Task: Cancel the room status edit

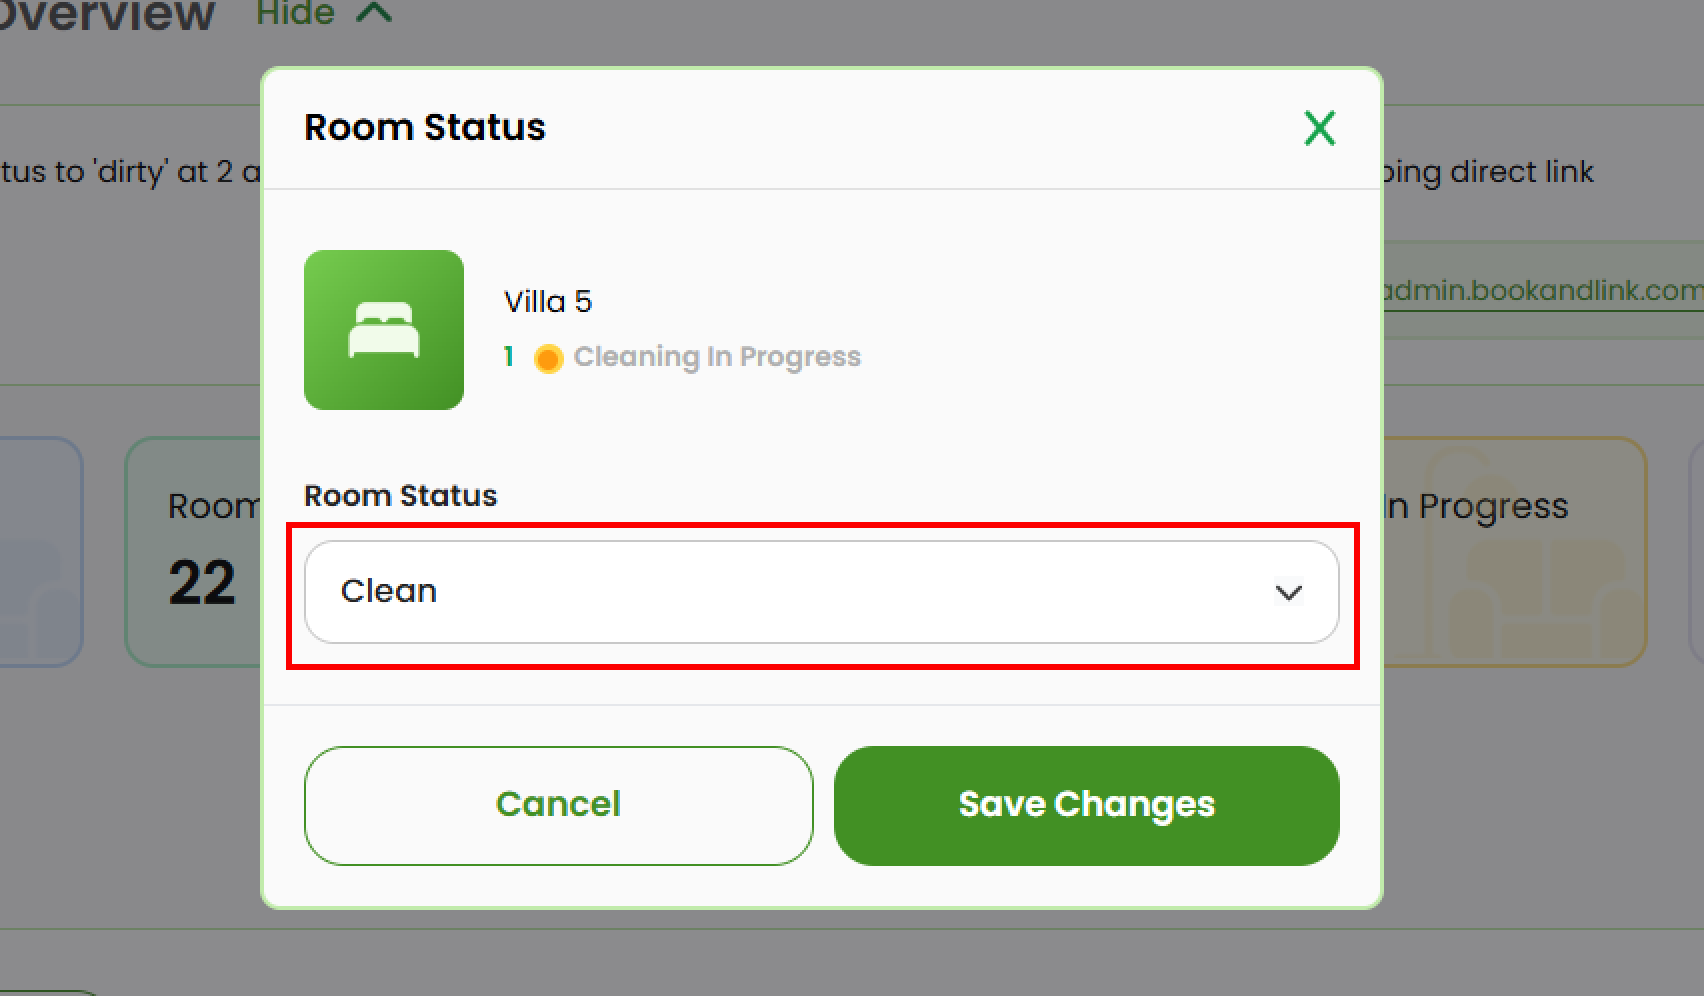Action: pos(558,805)
